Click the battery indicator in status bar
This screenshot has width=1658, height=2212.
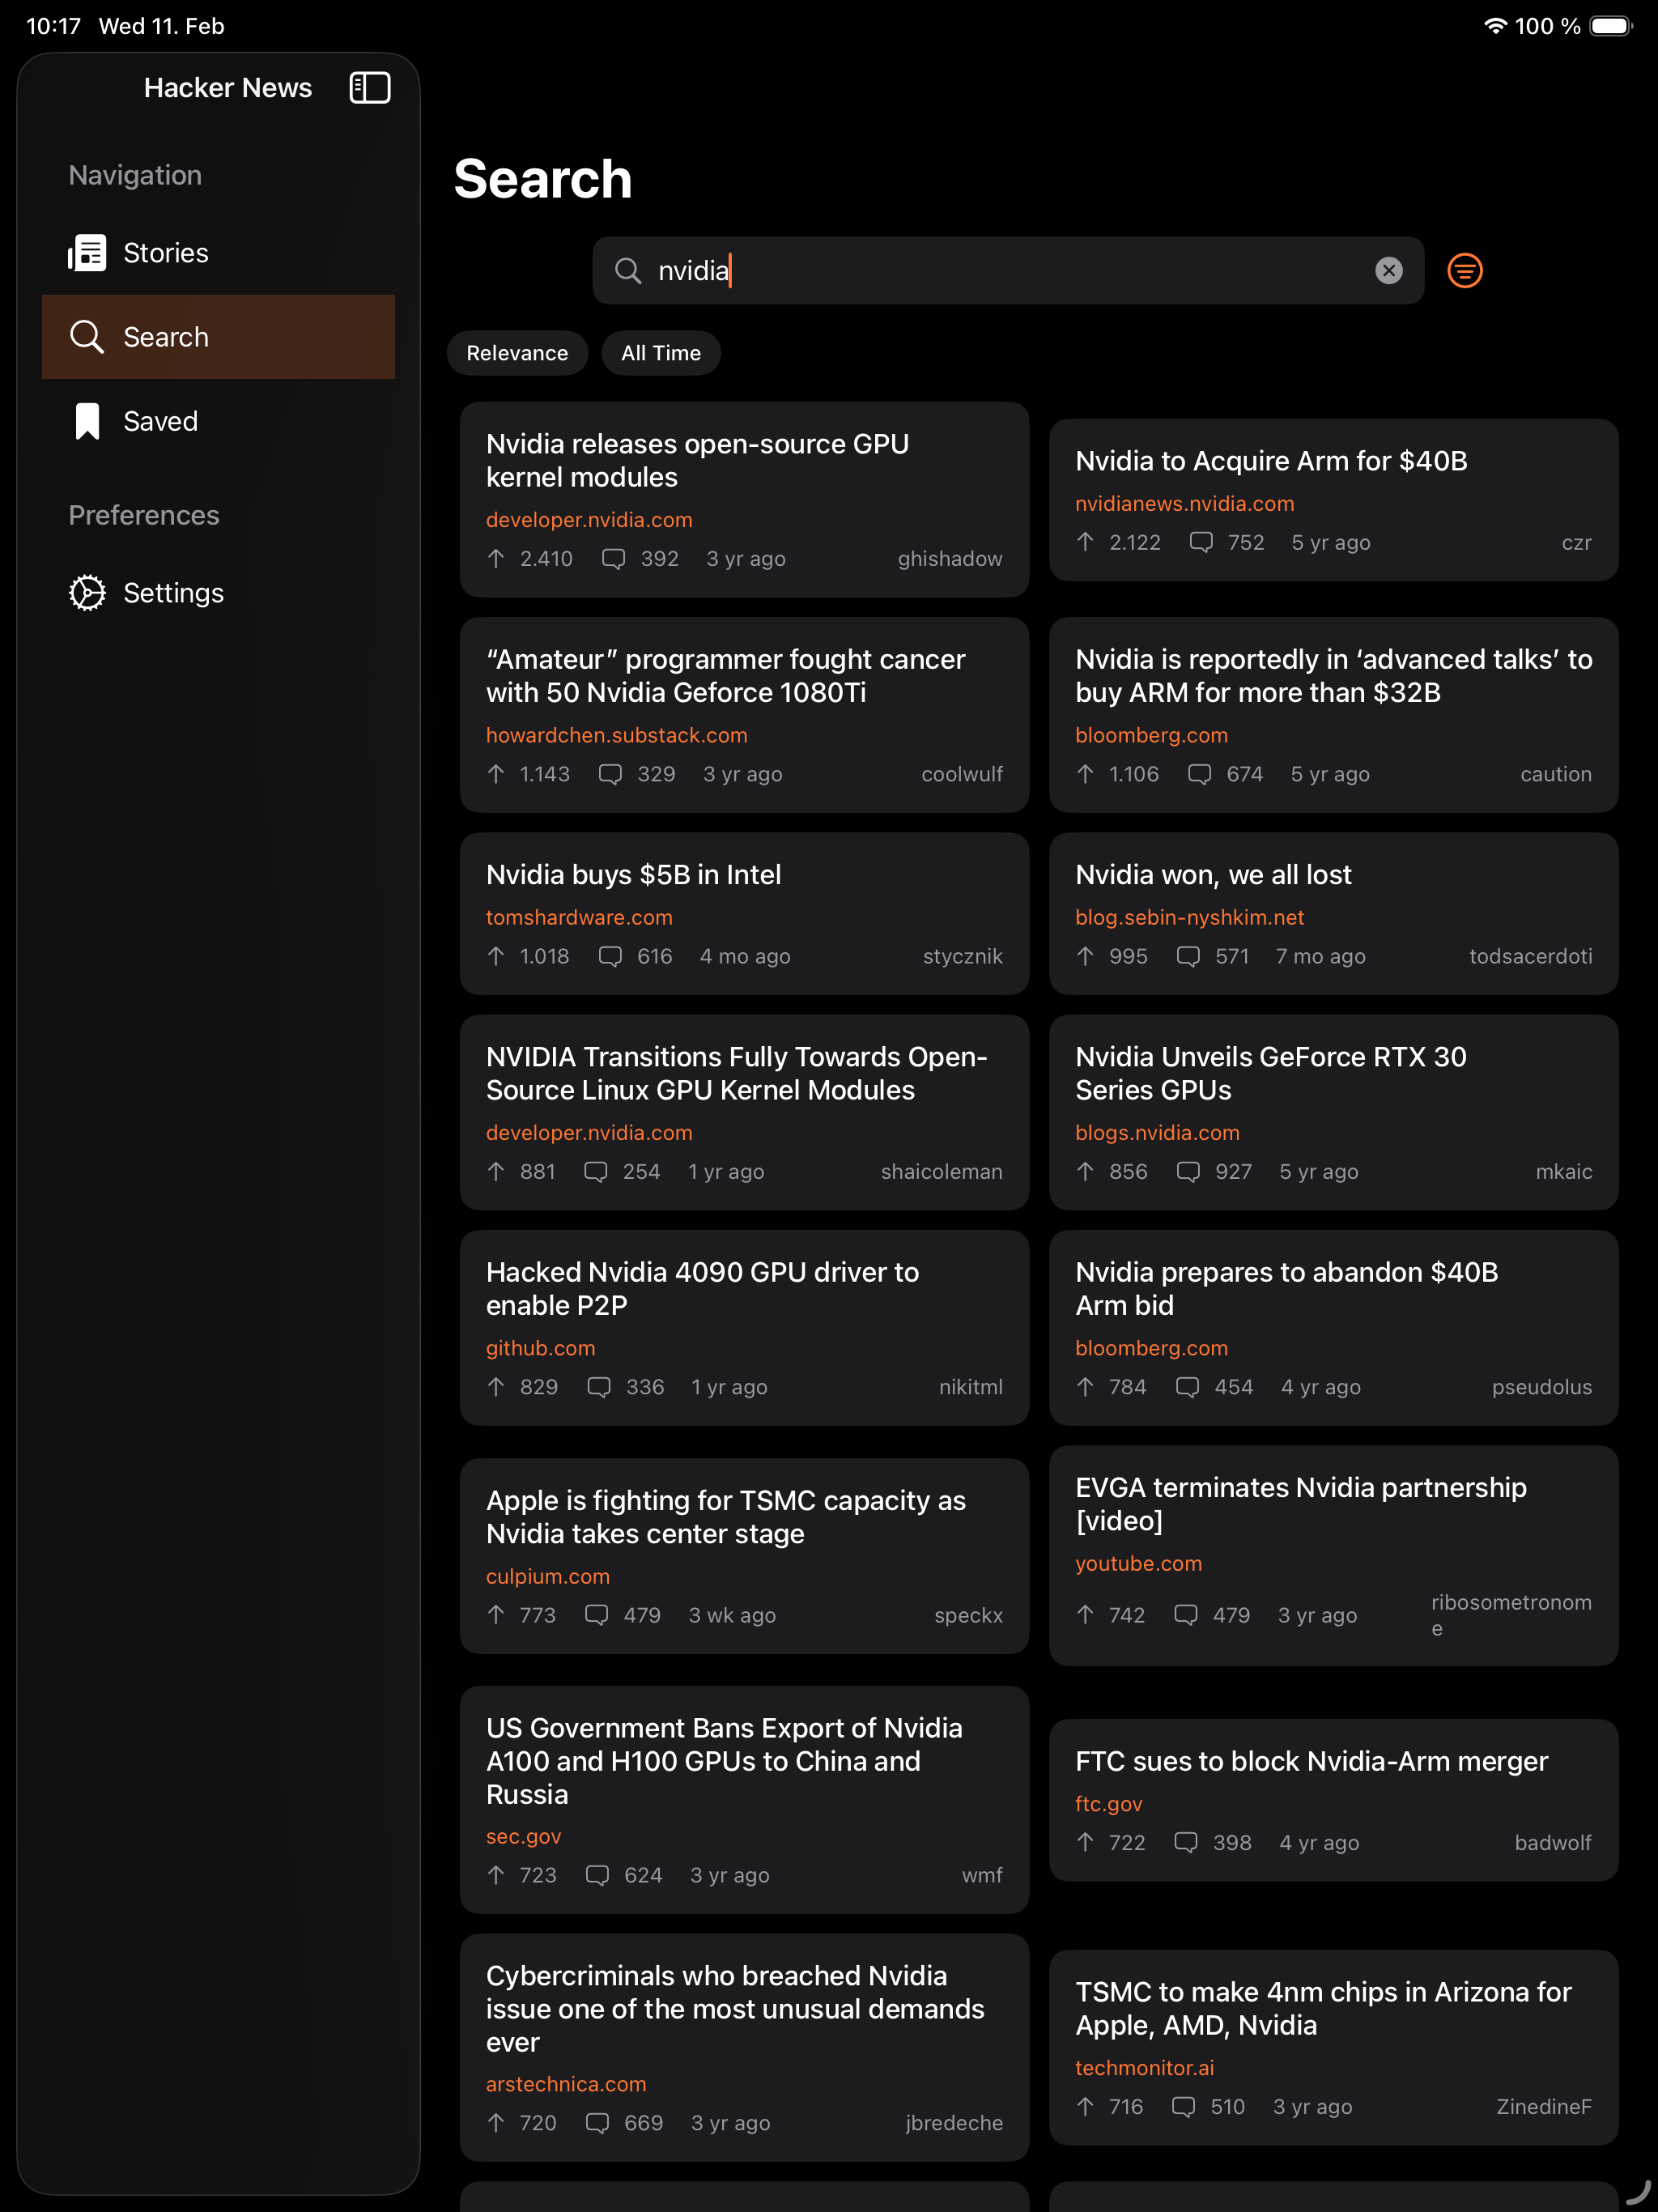tap(1610, 26)
